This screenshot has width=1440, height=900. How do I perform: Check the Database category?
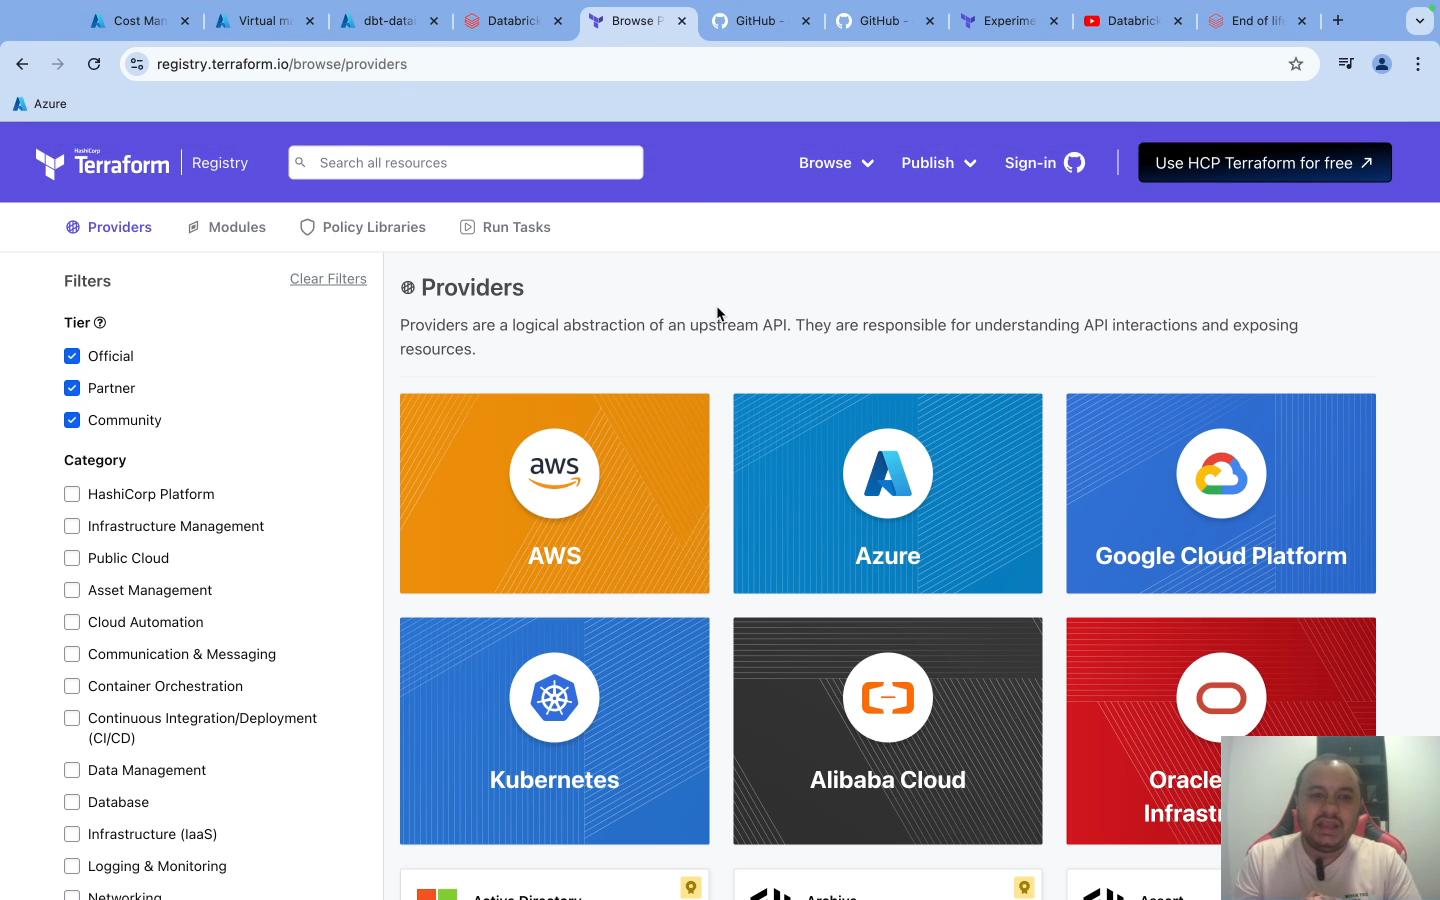(72, 802)
